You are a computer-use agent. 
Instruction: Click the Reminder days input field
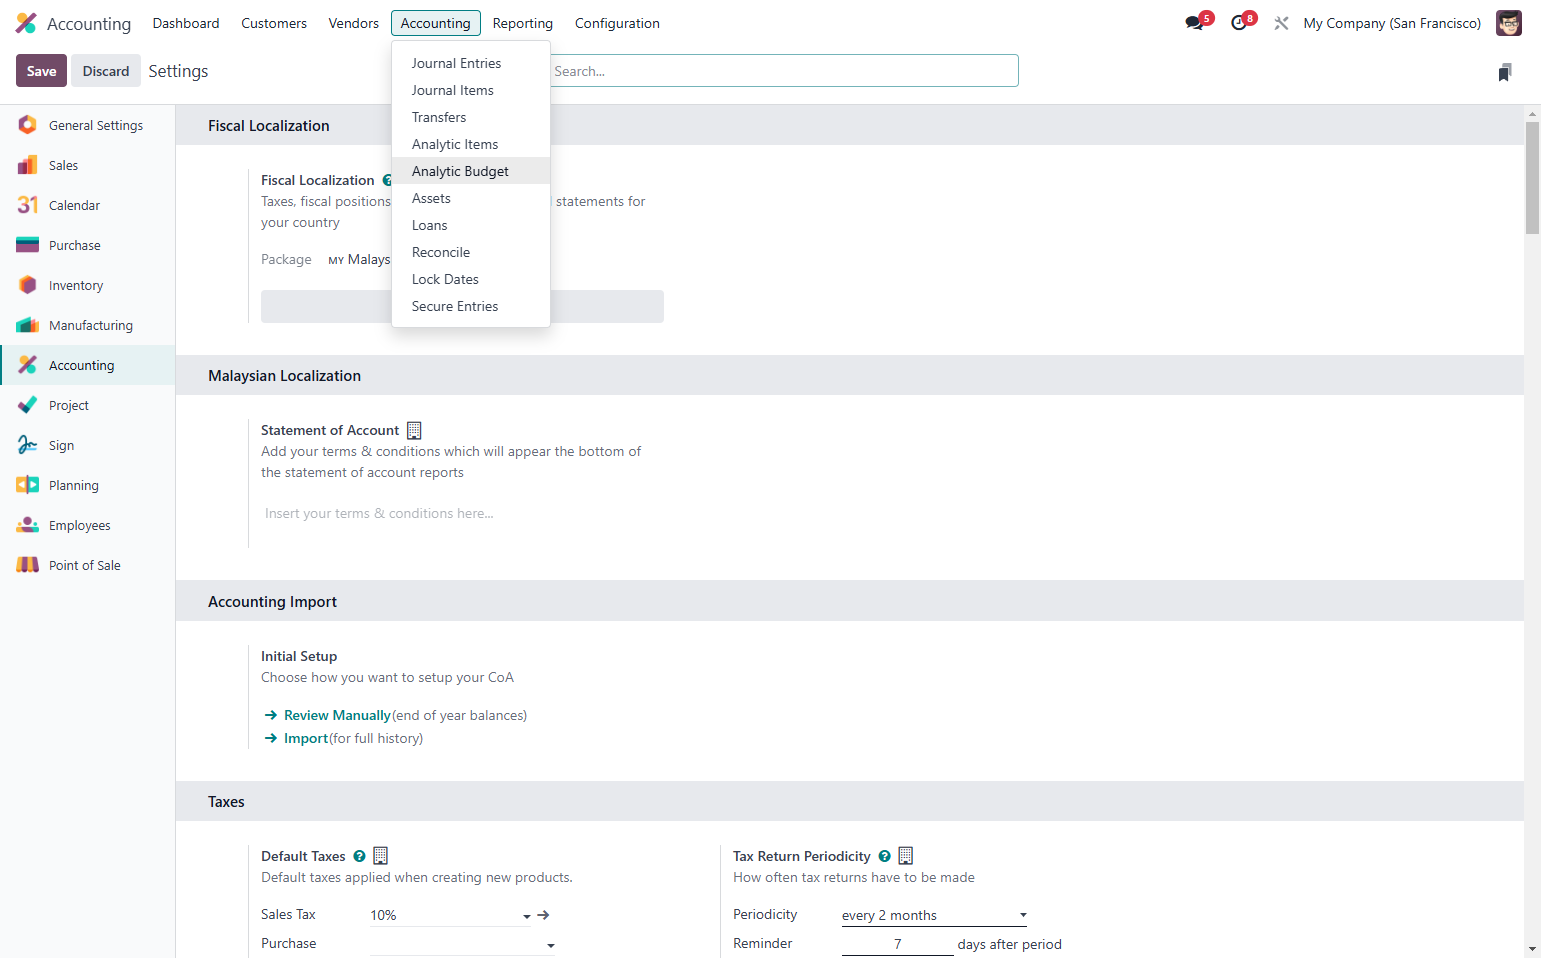tap(897, 944)
